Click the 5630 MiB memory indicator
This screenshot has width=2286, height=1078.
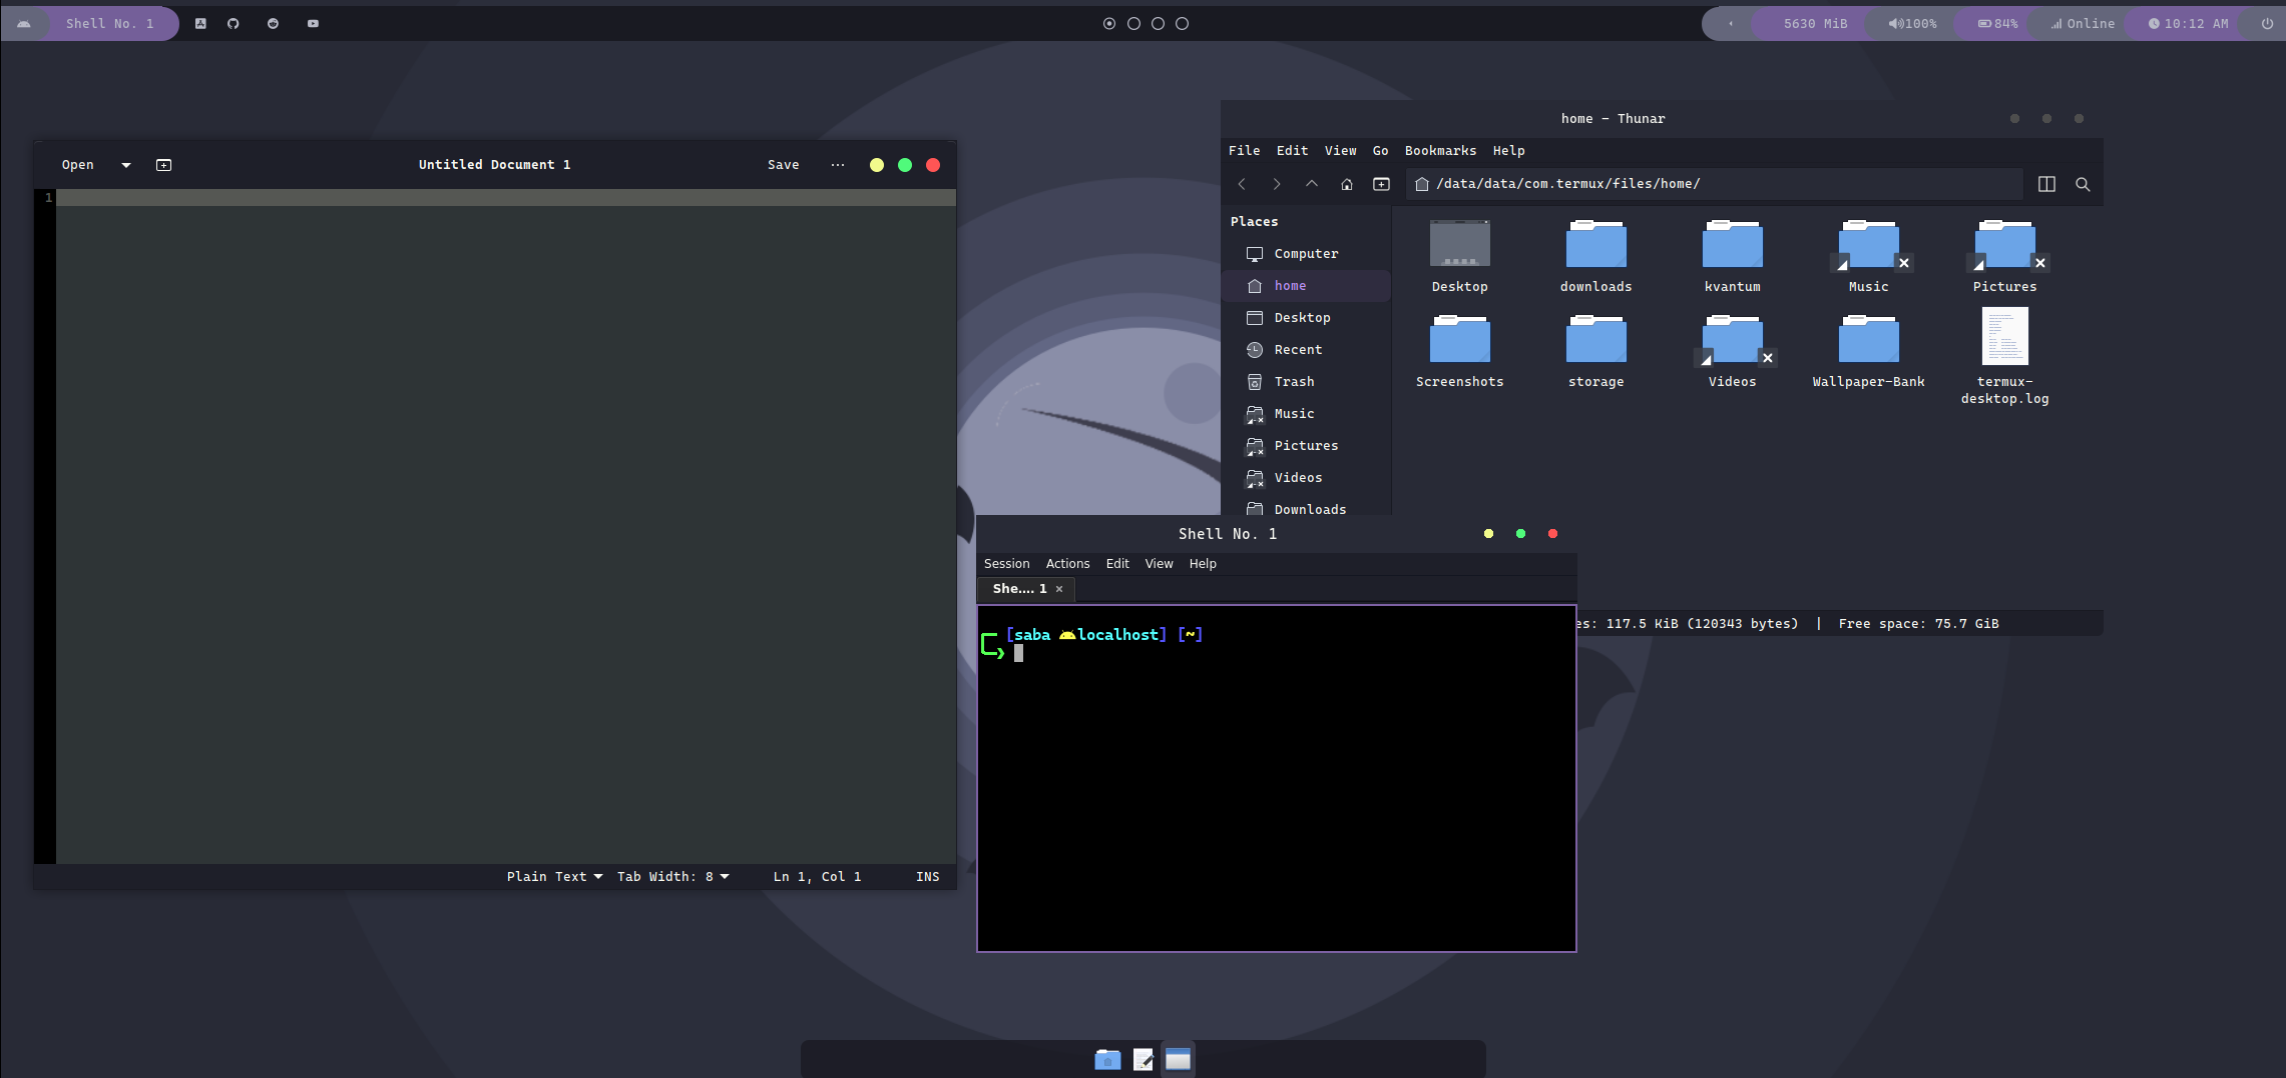pyautogui.click(x=1815, y=23)
